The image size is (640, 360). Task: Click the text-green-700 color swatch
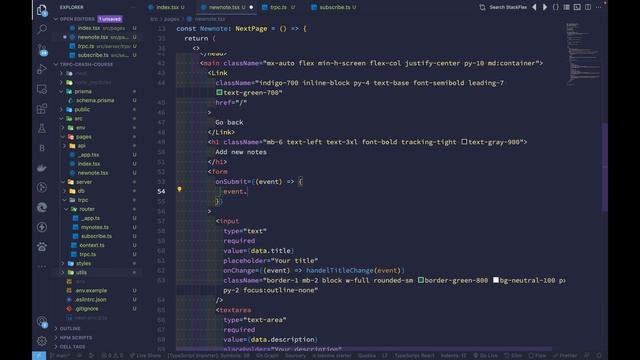click(x=219, y=92)
